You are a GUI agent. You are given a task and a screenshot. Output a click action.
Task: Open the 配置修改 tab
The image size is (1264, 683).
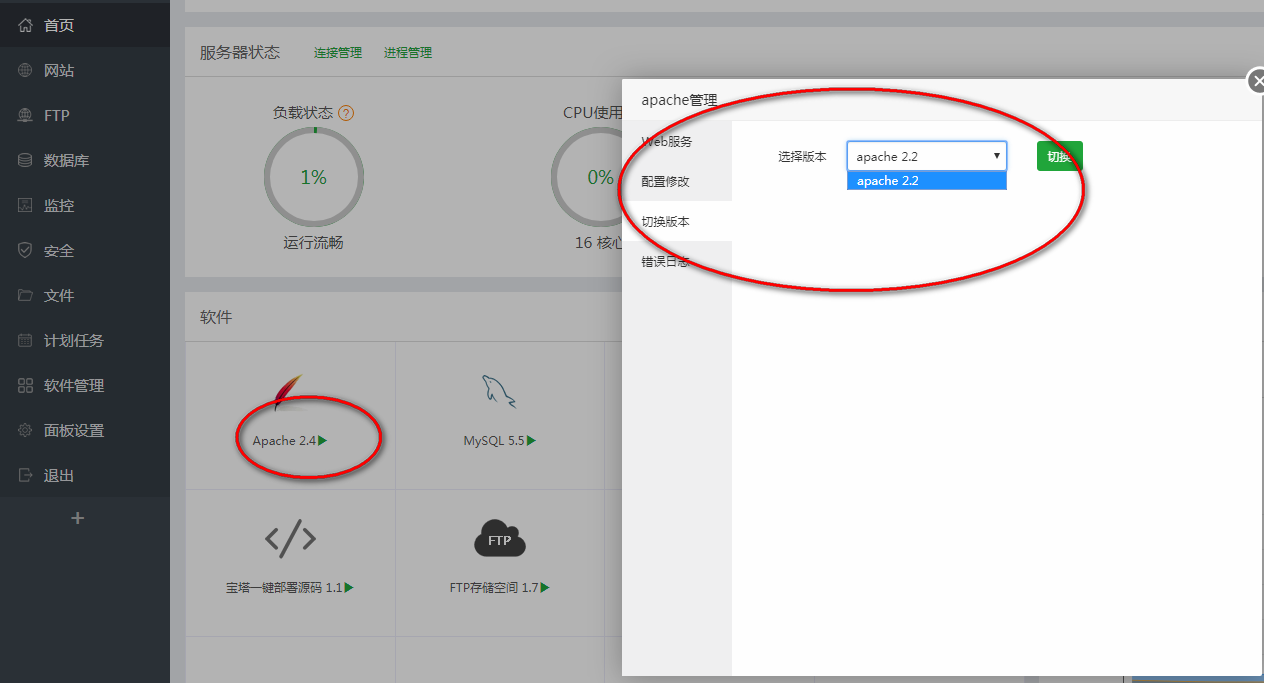[677, 181]
